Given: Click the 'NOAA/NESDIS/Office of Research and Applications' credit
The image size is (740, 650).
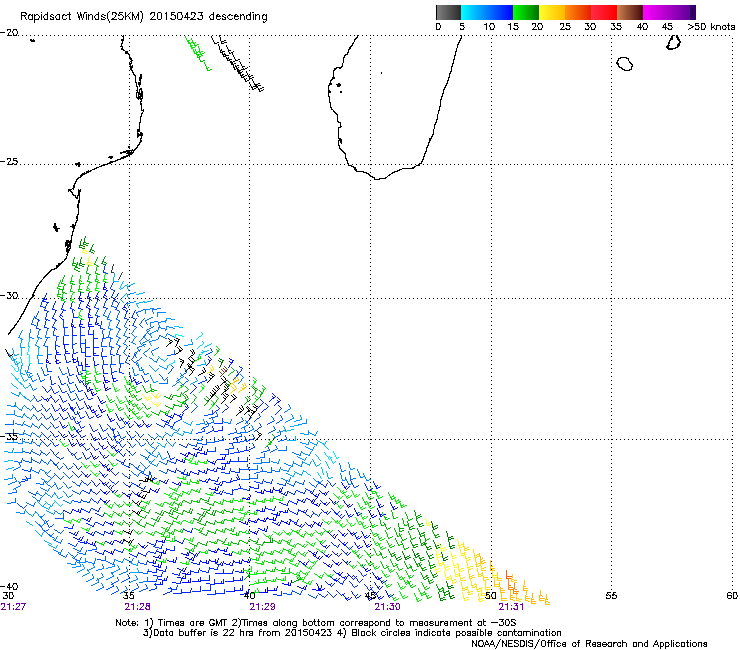Looking at the screenshot, I should click(x=589, y=644).
